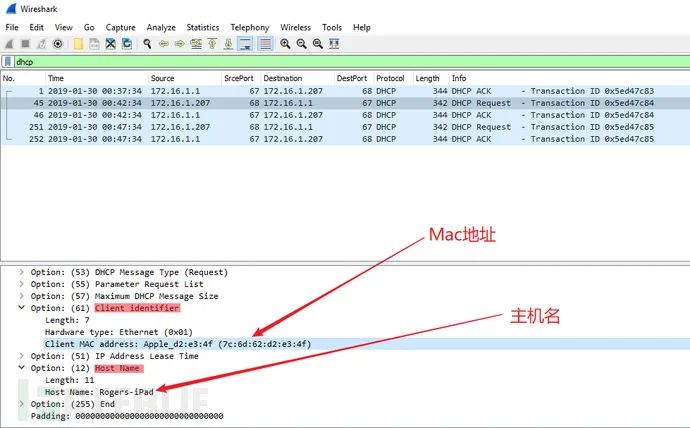Select packet 46 DHCP ACK row
Image resolution: width=690 pixels, height=428 pixels.
tap(345, 115)
